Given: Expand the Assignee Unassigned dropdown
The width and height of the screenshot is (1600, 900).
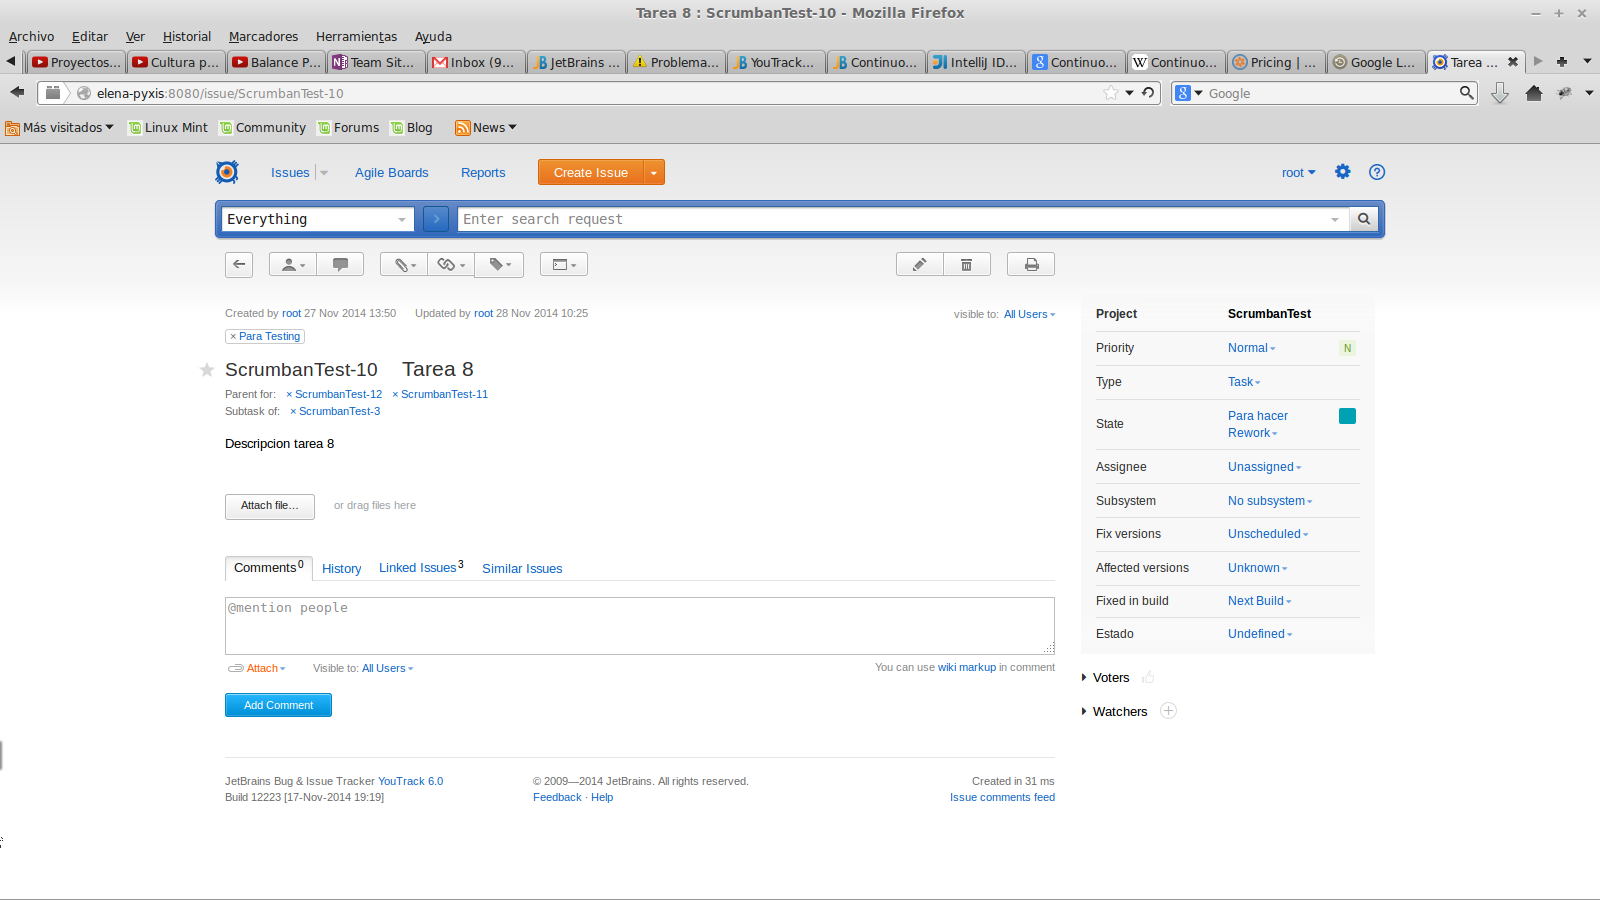Looking at the screenshot, I should pos(1264,467).
